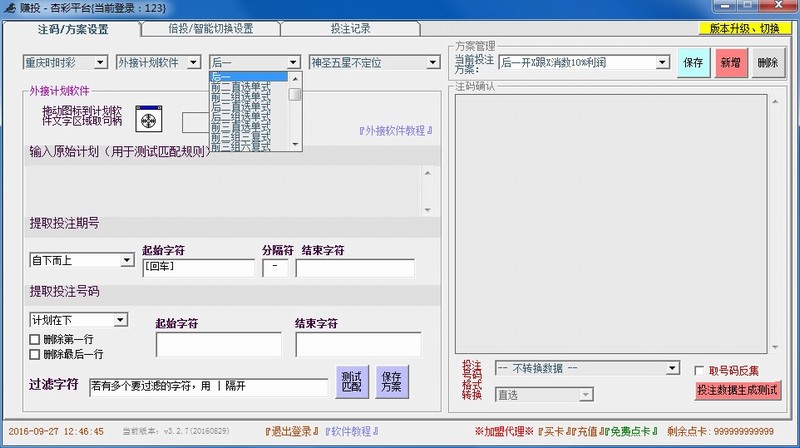Screen dimensions: 800x448
Task: Expand the 外接计划软件 dropdown
Action: pos(160,62)
